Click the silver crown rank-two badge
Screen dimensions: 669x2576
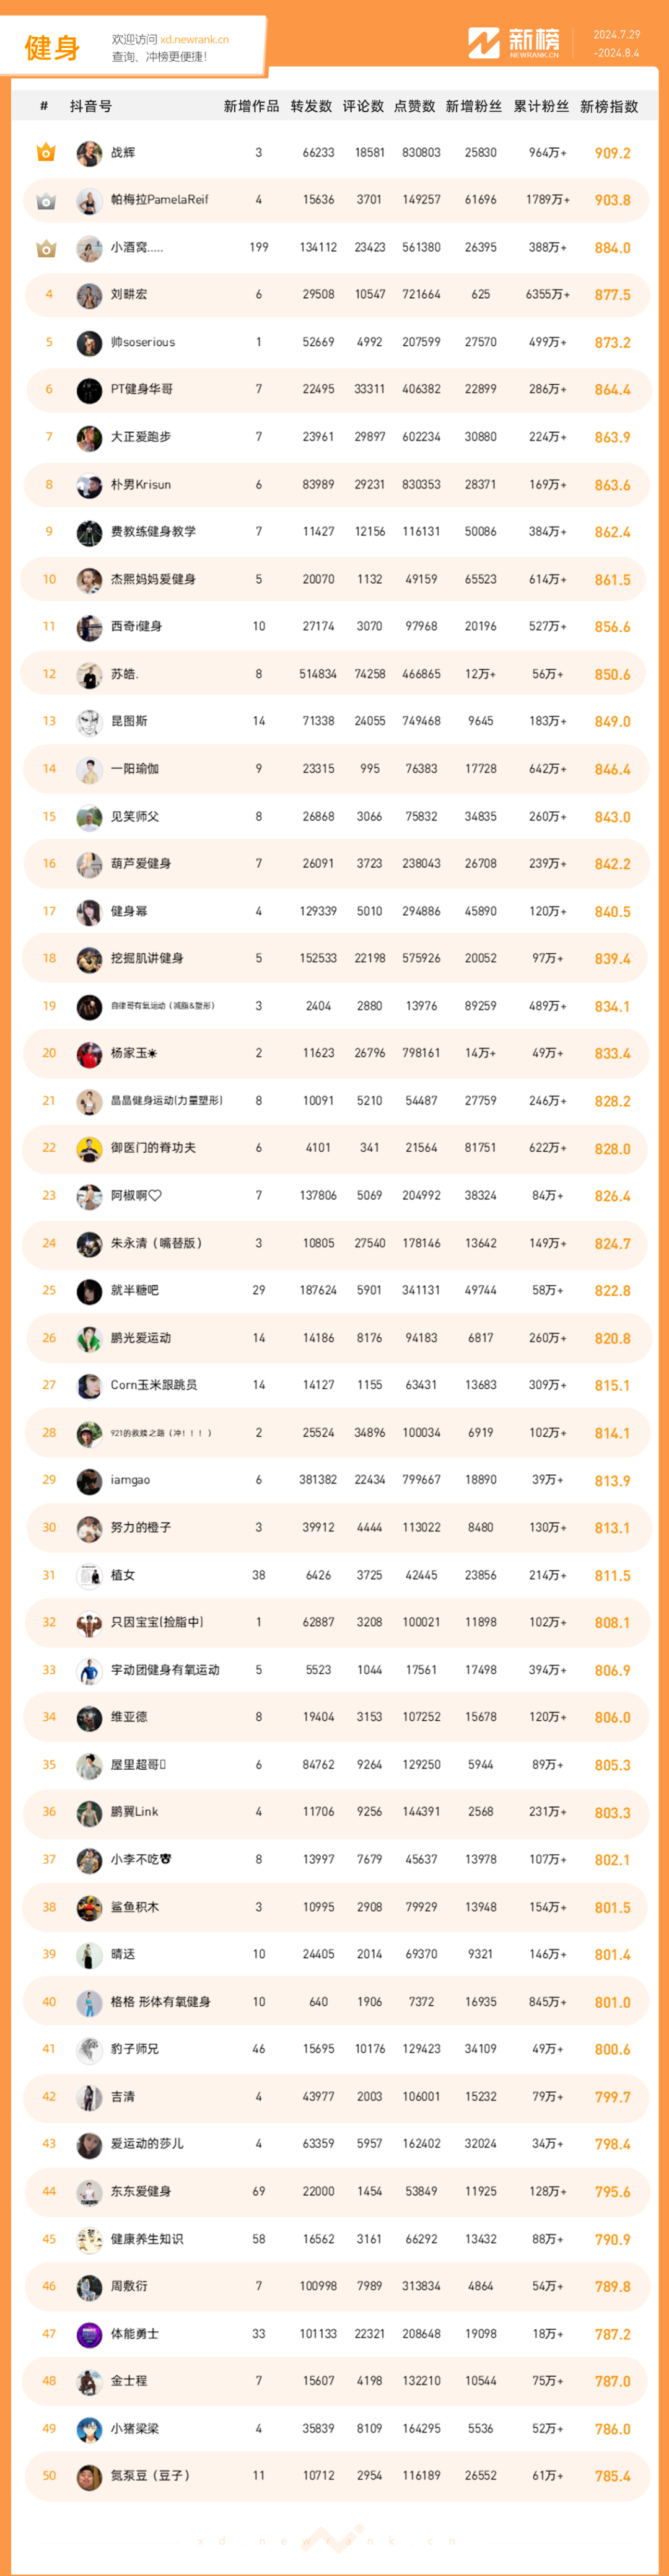coord(46,201)
